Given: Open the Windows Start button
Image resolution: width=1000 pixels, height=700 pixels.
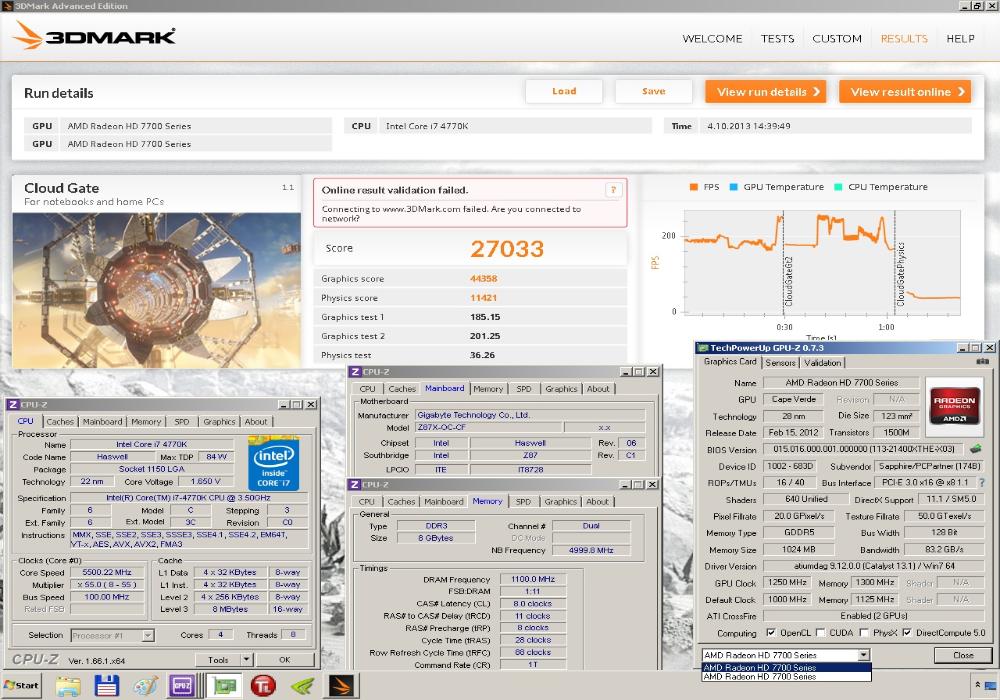Looking at the screenshot, I should [x=22, y=685].
